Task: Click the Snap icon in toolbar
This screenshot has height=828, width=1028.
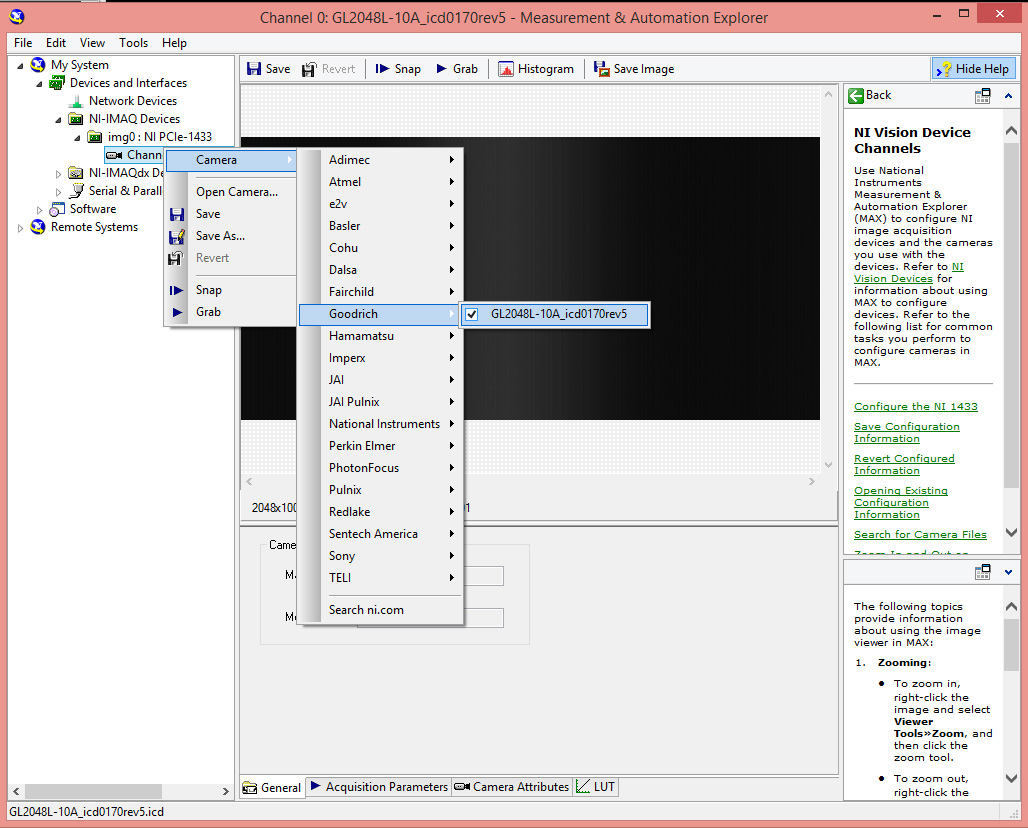Action: 383,69
